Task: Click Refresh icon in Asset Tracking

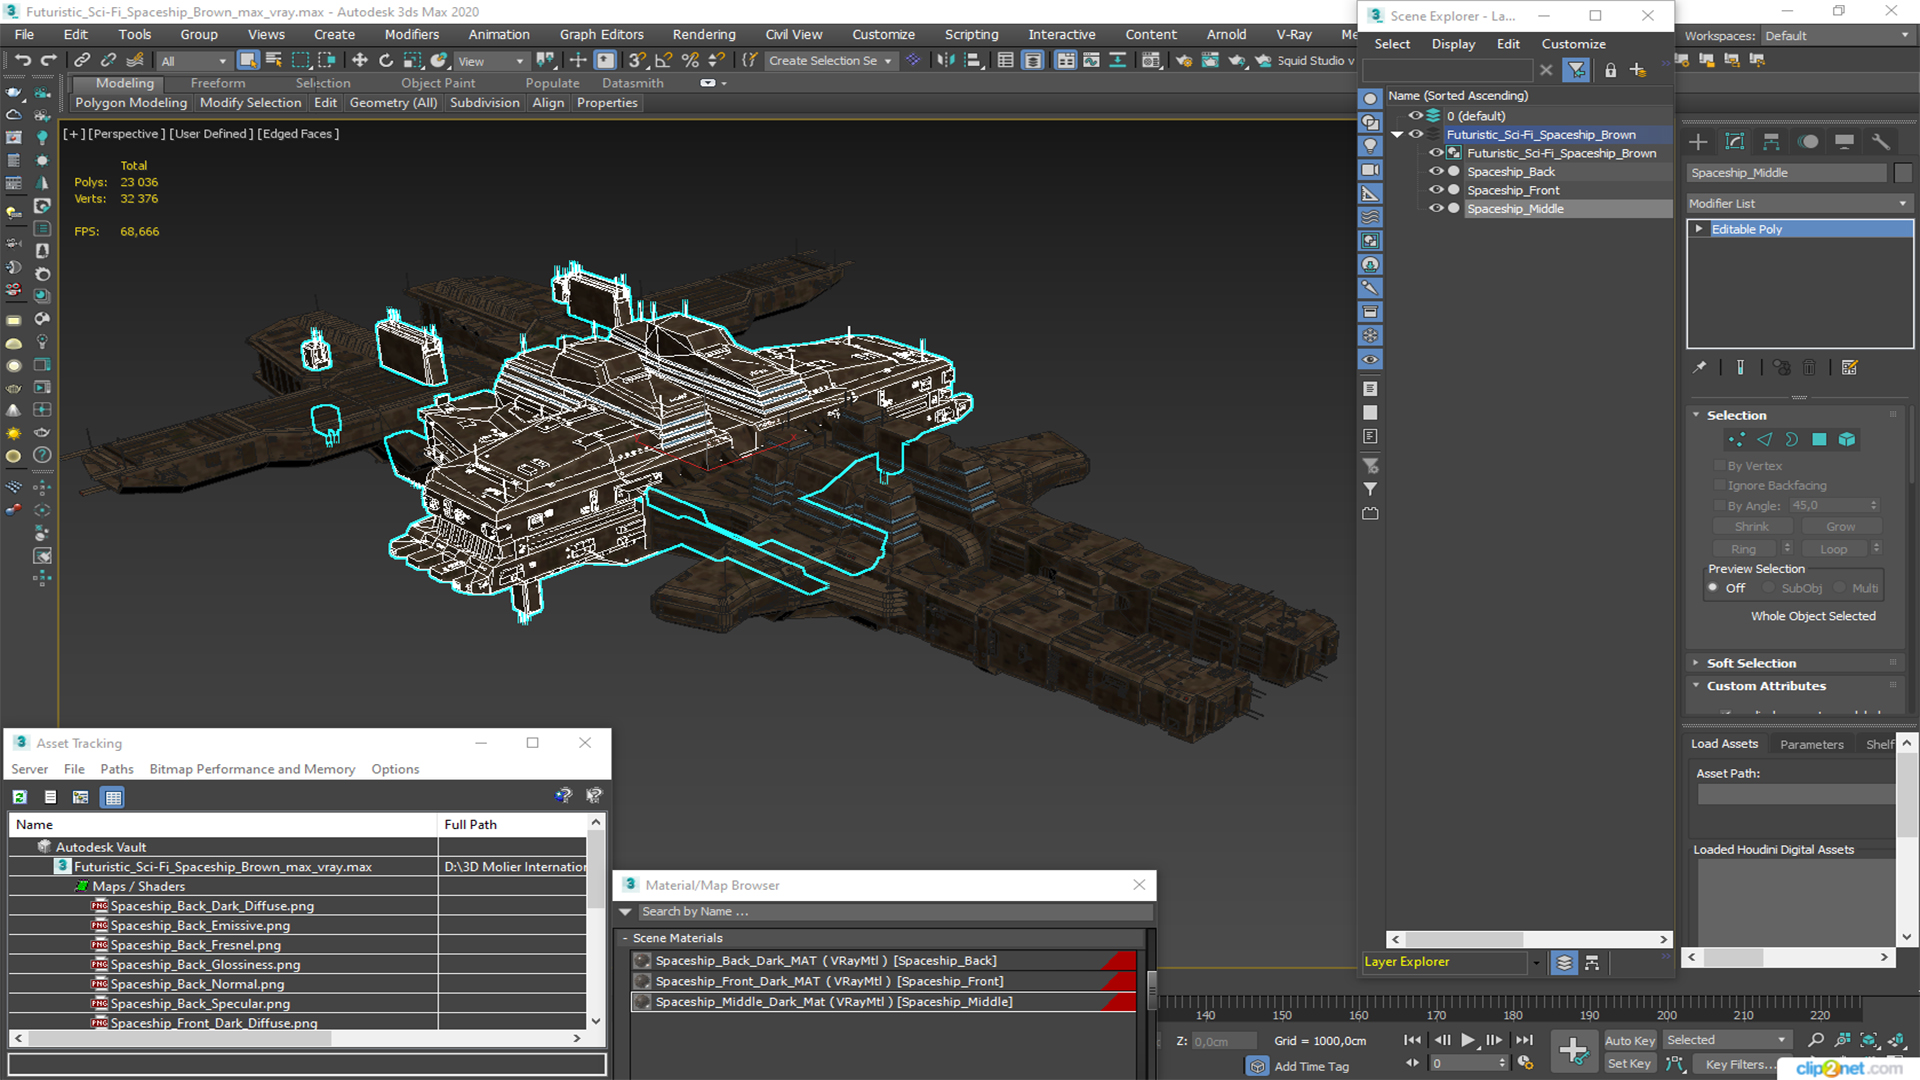Action: tap(19, 797)
